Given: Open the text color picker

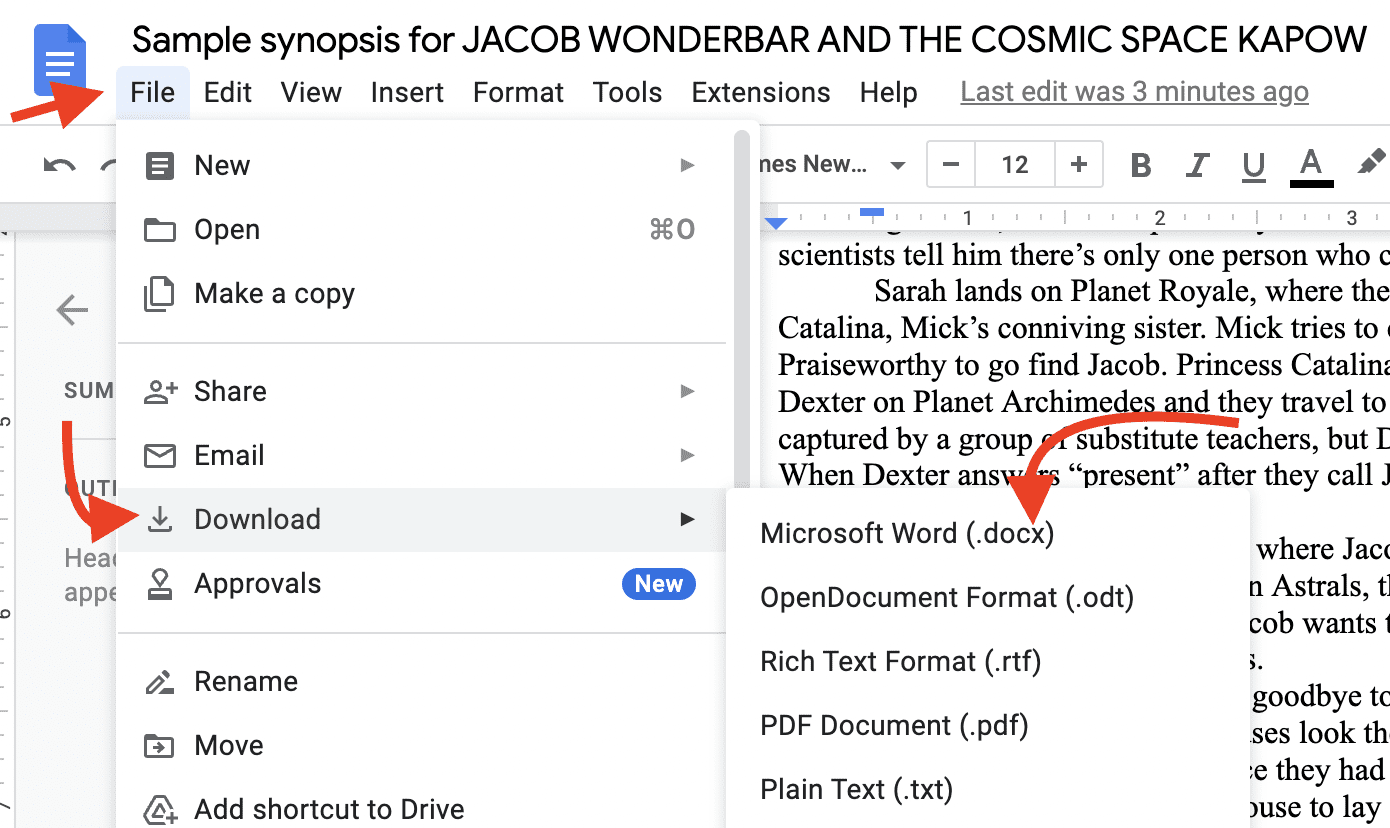Looking at the screenshot, I should 1311,165.
